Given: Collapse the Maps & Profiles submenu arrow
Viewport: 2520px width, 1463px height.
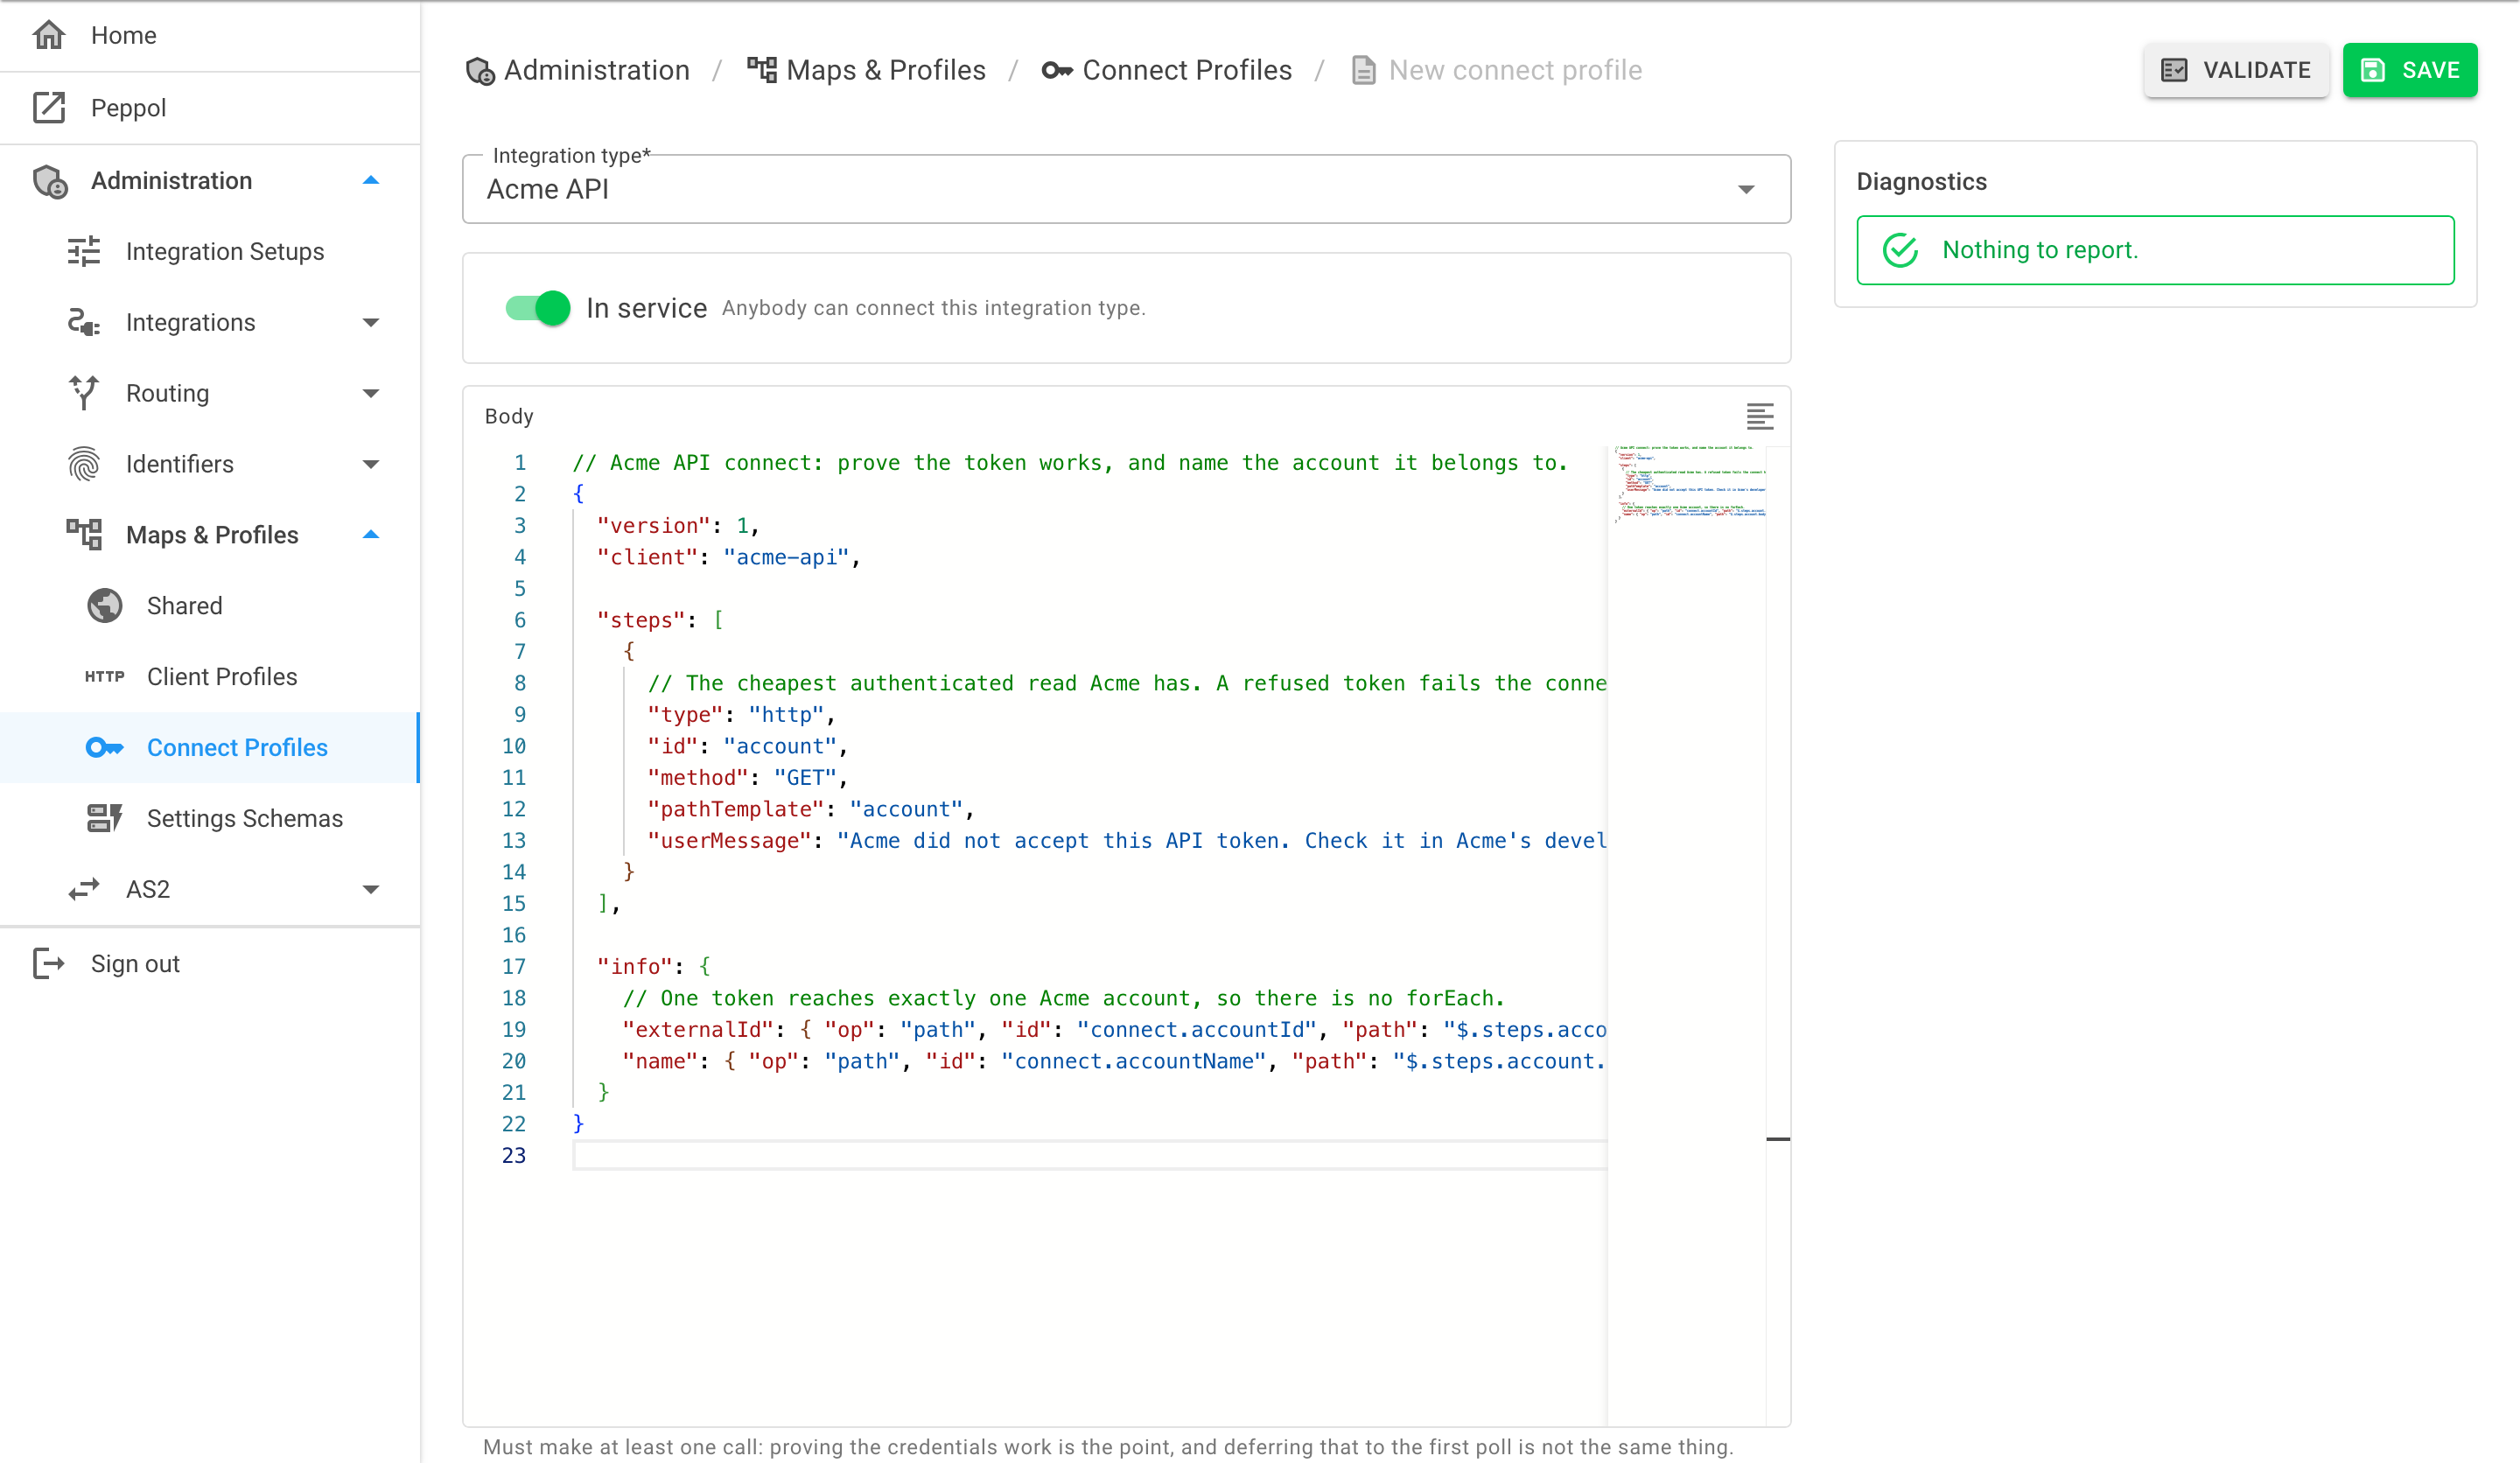Looking at the screenshot, I should pyautogui.click(x=371, y=535).
